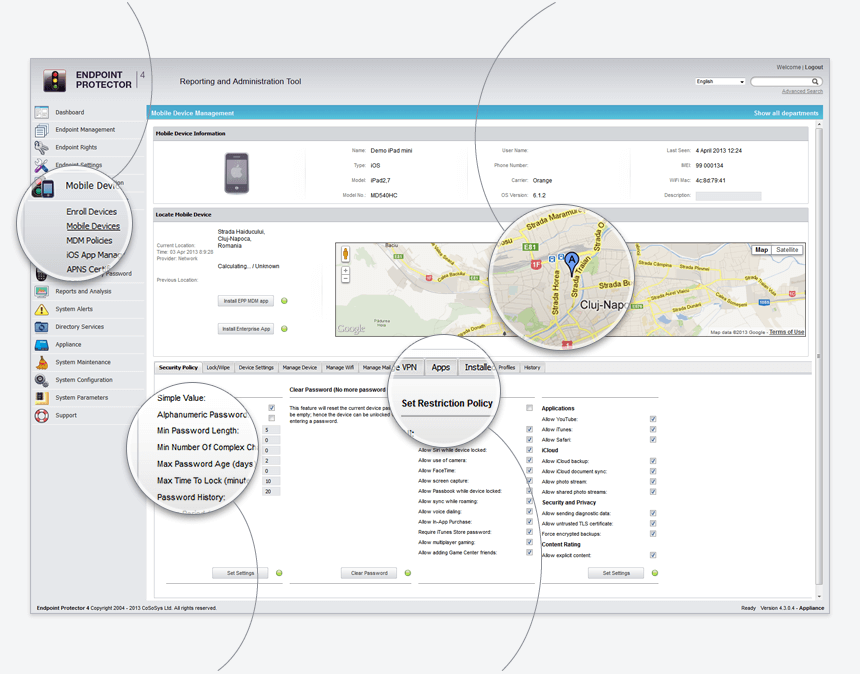The width and height of the screenshot is (860, 674).
Task: Click the Endpoint Protector traffic light logo
Action: tap(55, 80)
